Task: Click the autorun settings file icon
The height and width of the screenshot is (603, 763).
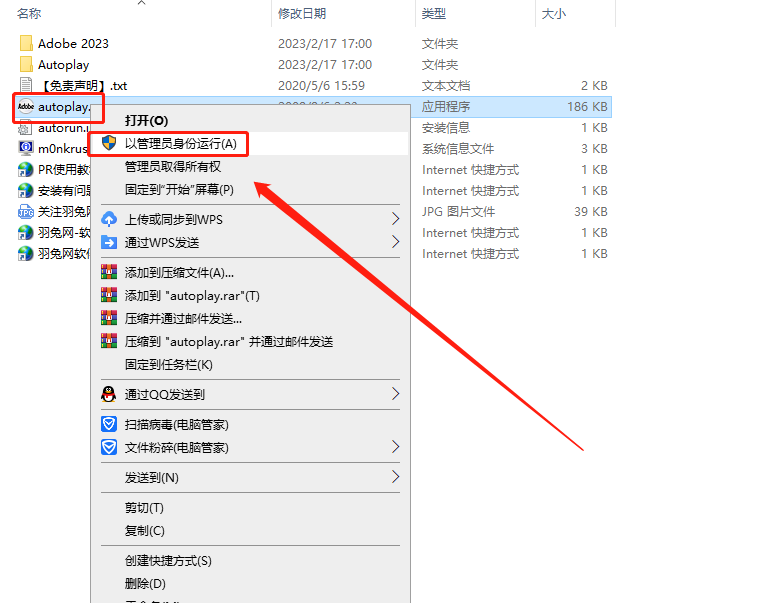Action: [25, 128]
